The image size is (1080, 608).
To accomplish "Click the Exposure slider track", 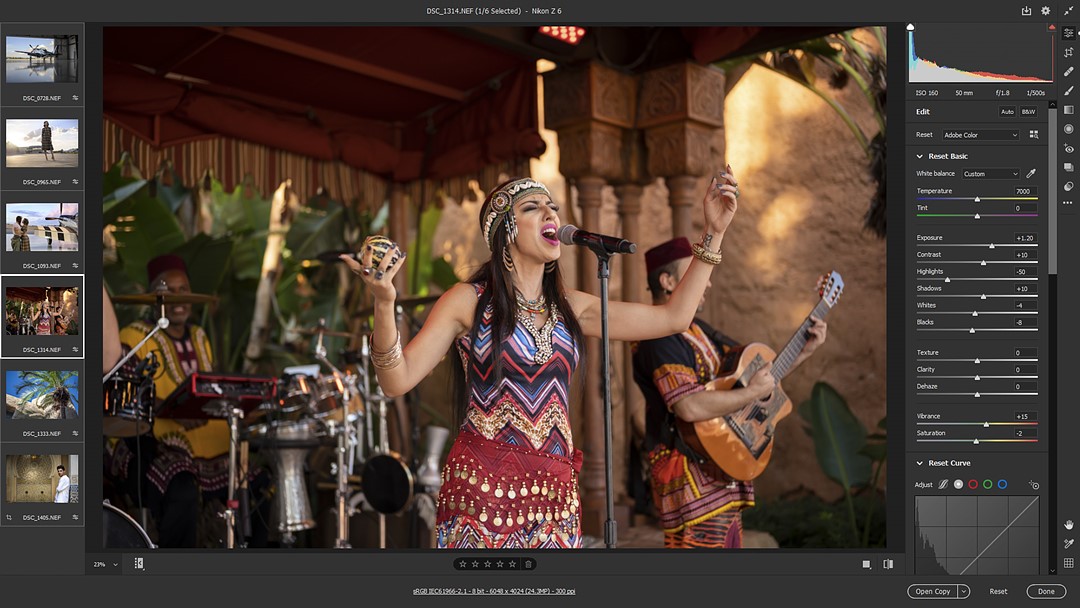I will [x=977, y=246].
